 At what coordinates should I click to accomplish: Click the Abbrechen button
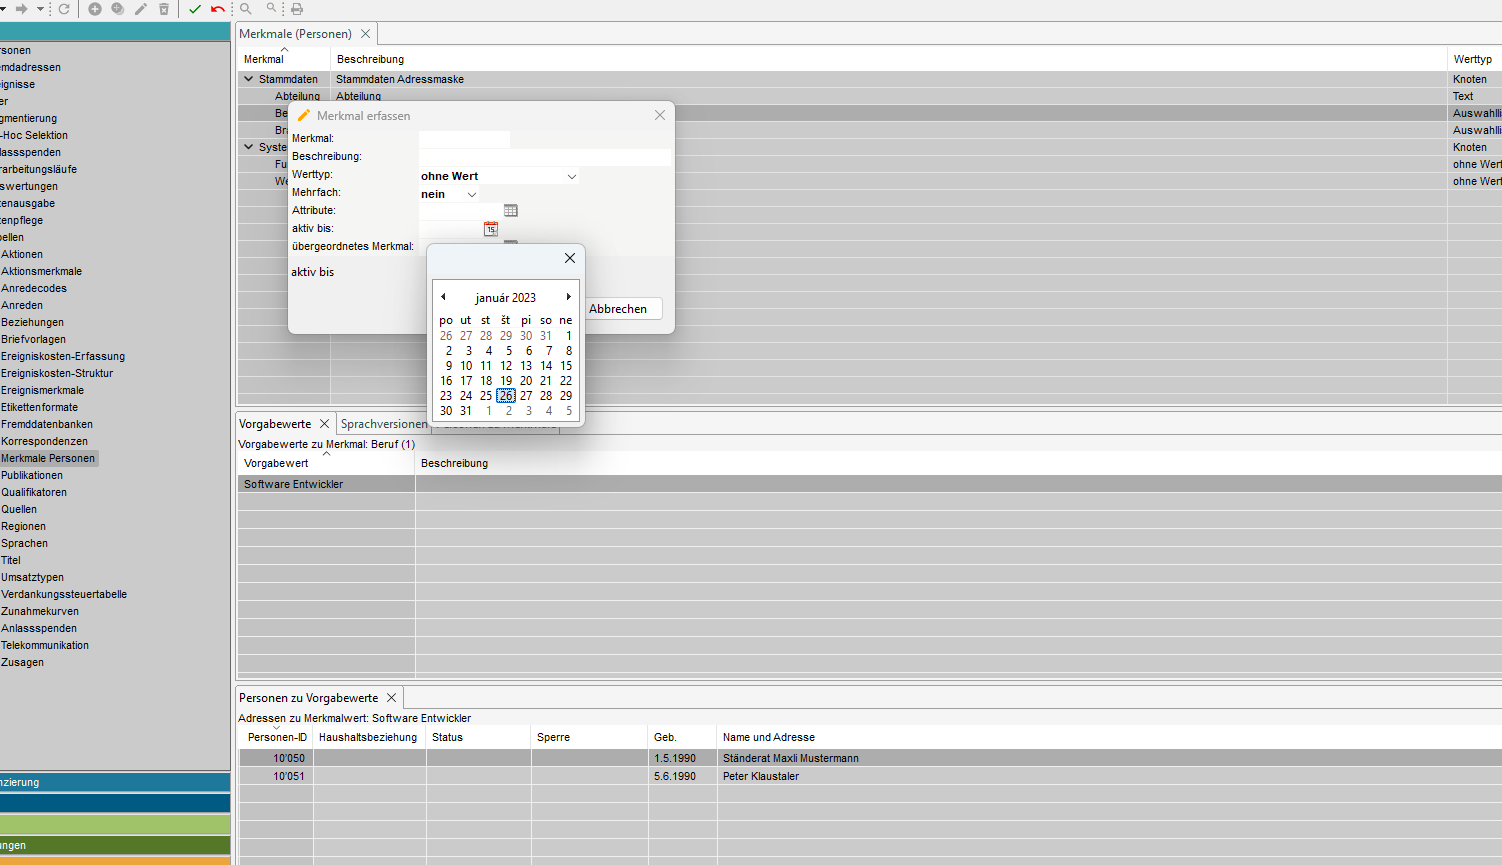618,309
